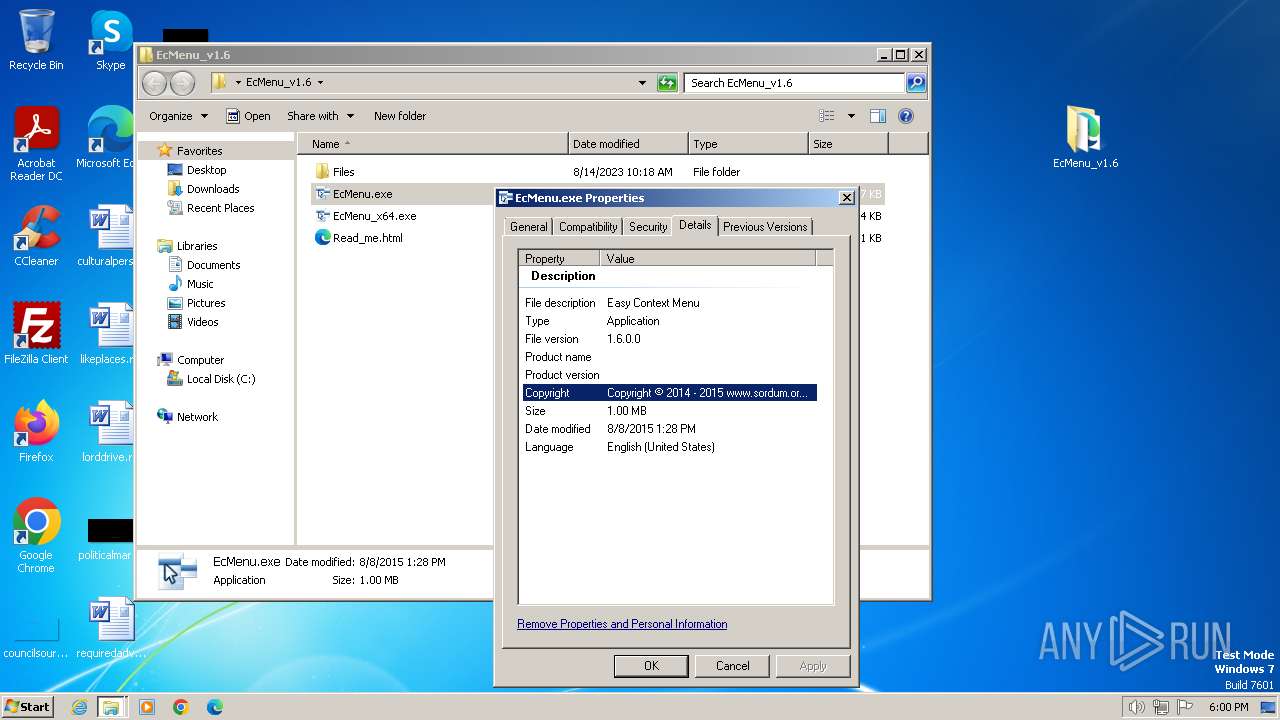Switch to the General tab
The width and height of the screenshot is (1280, 720).
pyautogui.click(x=528, y=227)
